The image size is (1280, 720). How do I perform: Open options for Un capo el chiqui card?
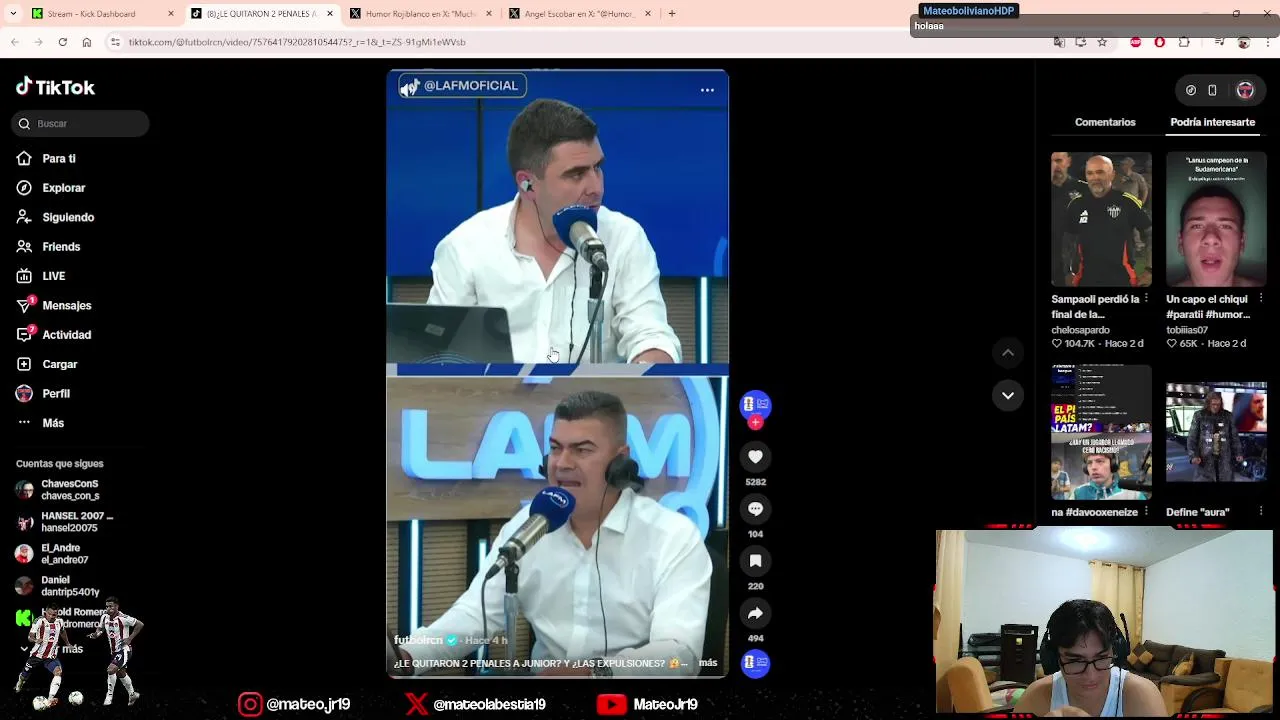(x=1261, y=299)
